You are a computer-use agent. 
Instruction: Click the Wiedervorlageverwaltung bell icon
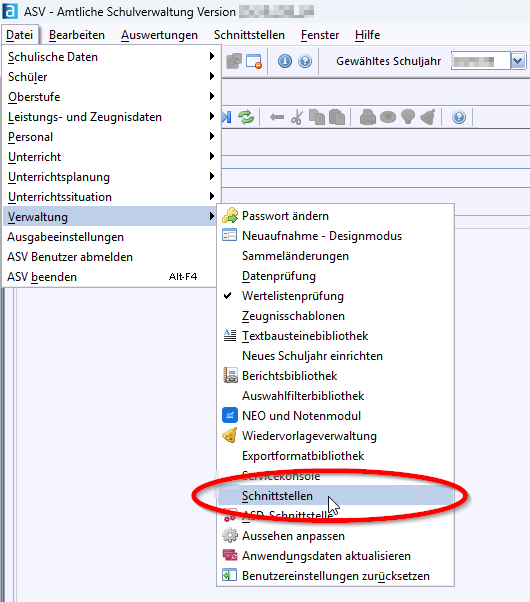[x=230, y=435]
